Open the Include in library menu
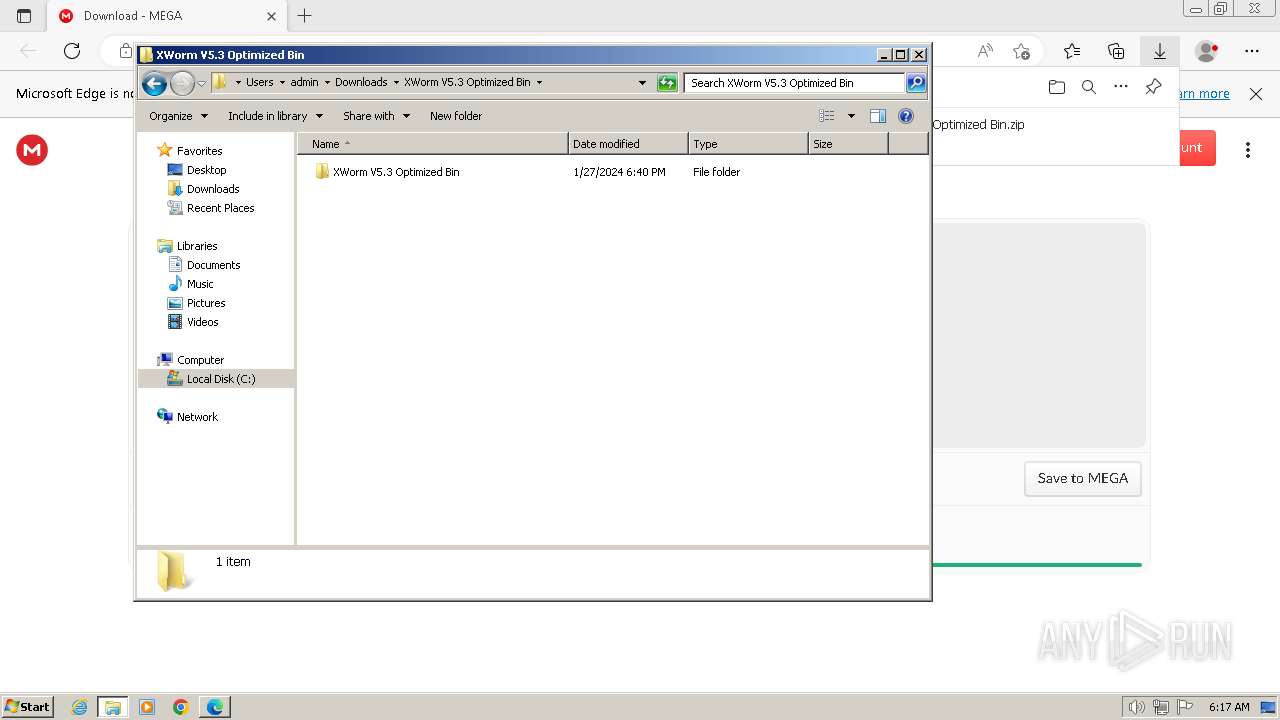 tap(275, 116)
